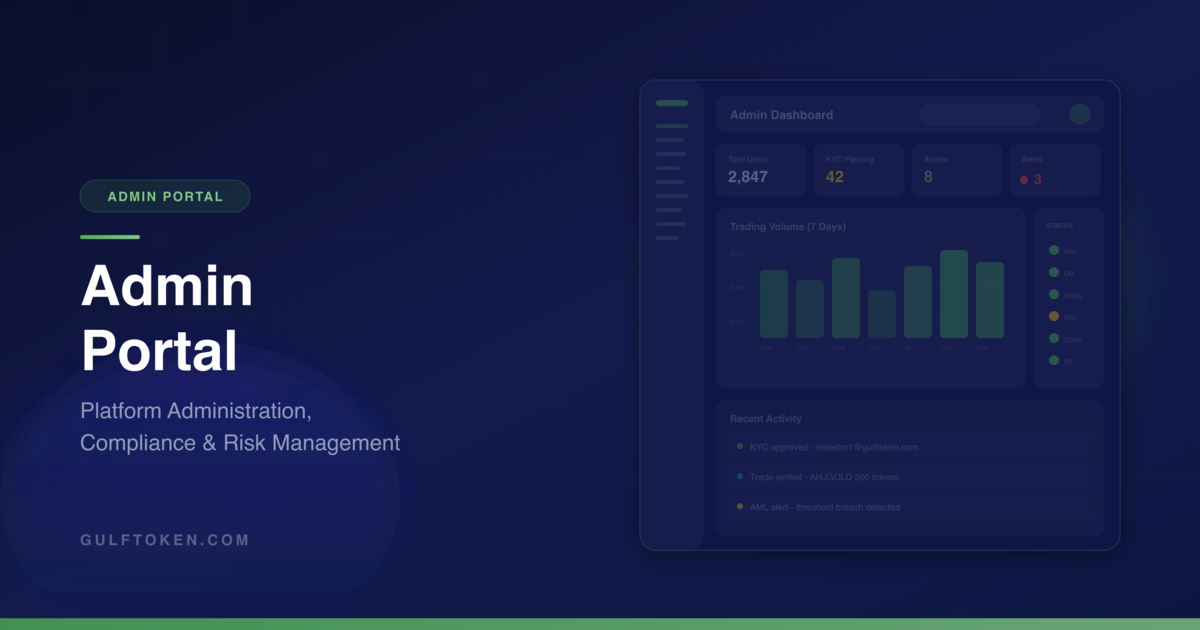
Task: Open 'AML alert - threshold breach detected' row
Action: tap(910, 507)
